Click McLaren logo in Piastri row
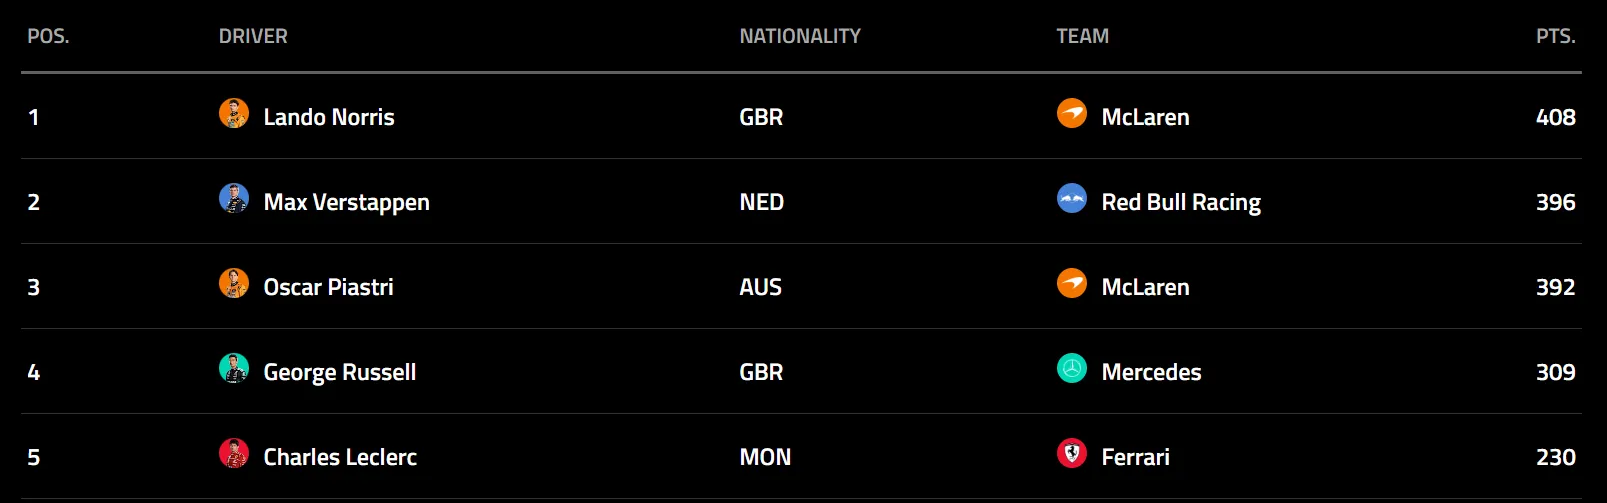1607x503 pixels. (x=1072, y=284)
